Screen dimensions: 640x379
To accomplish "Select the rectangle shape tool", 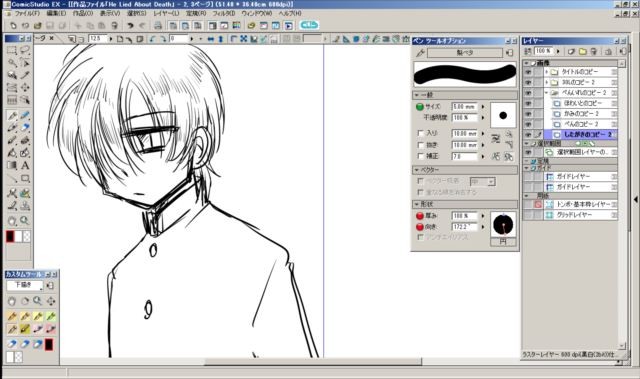I will (x=25, y=179).
